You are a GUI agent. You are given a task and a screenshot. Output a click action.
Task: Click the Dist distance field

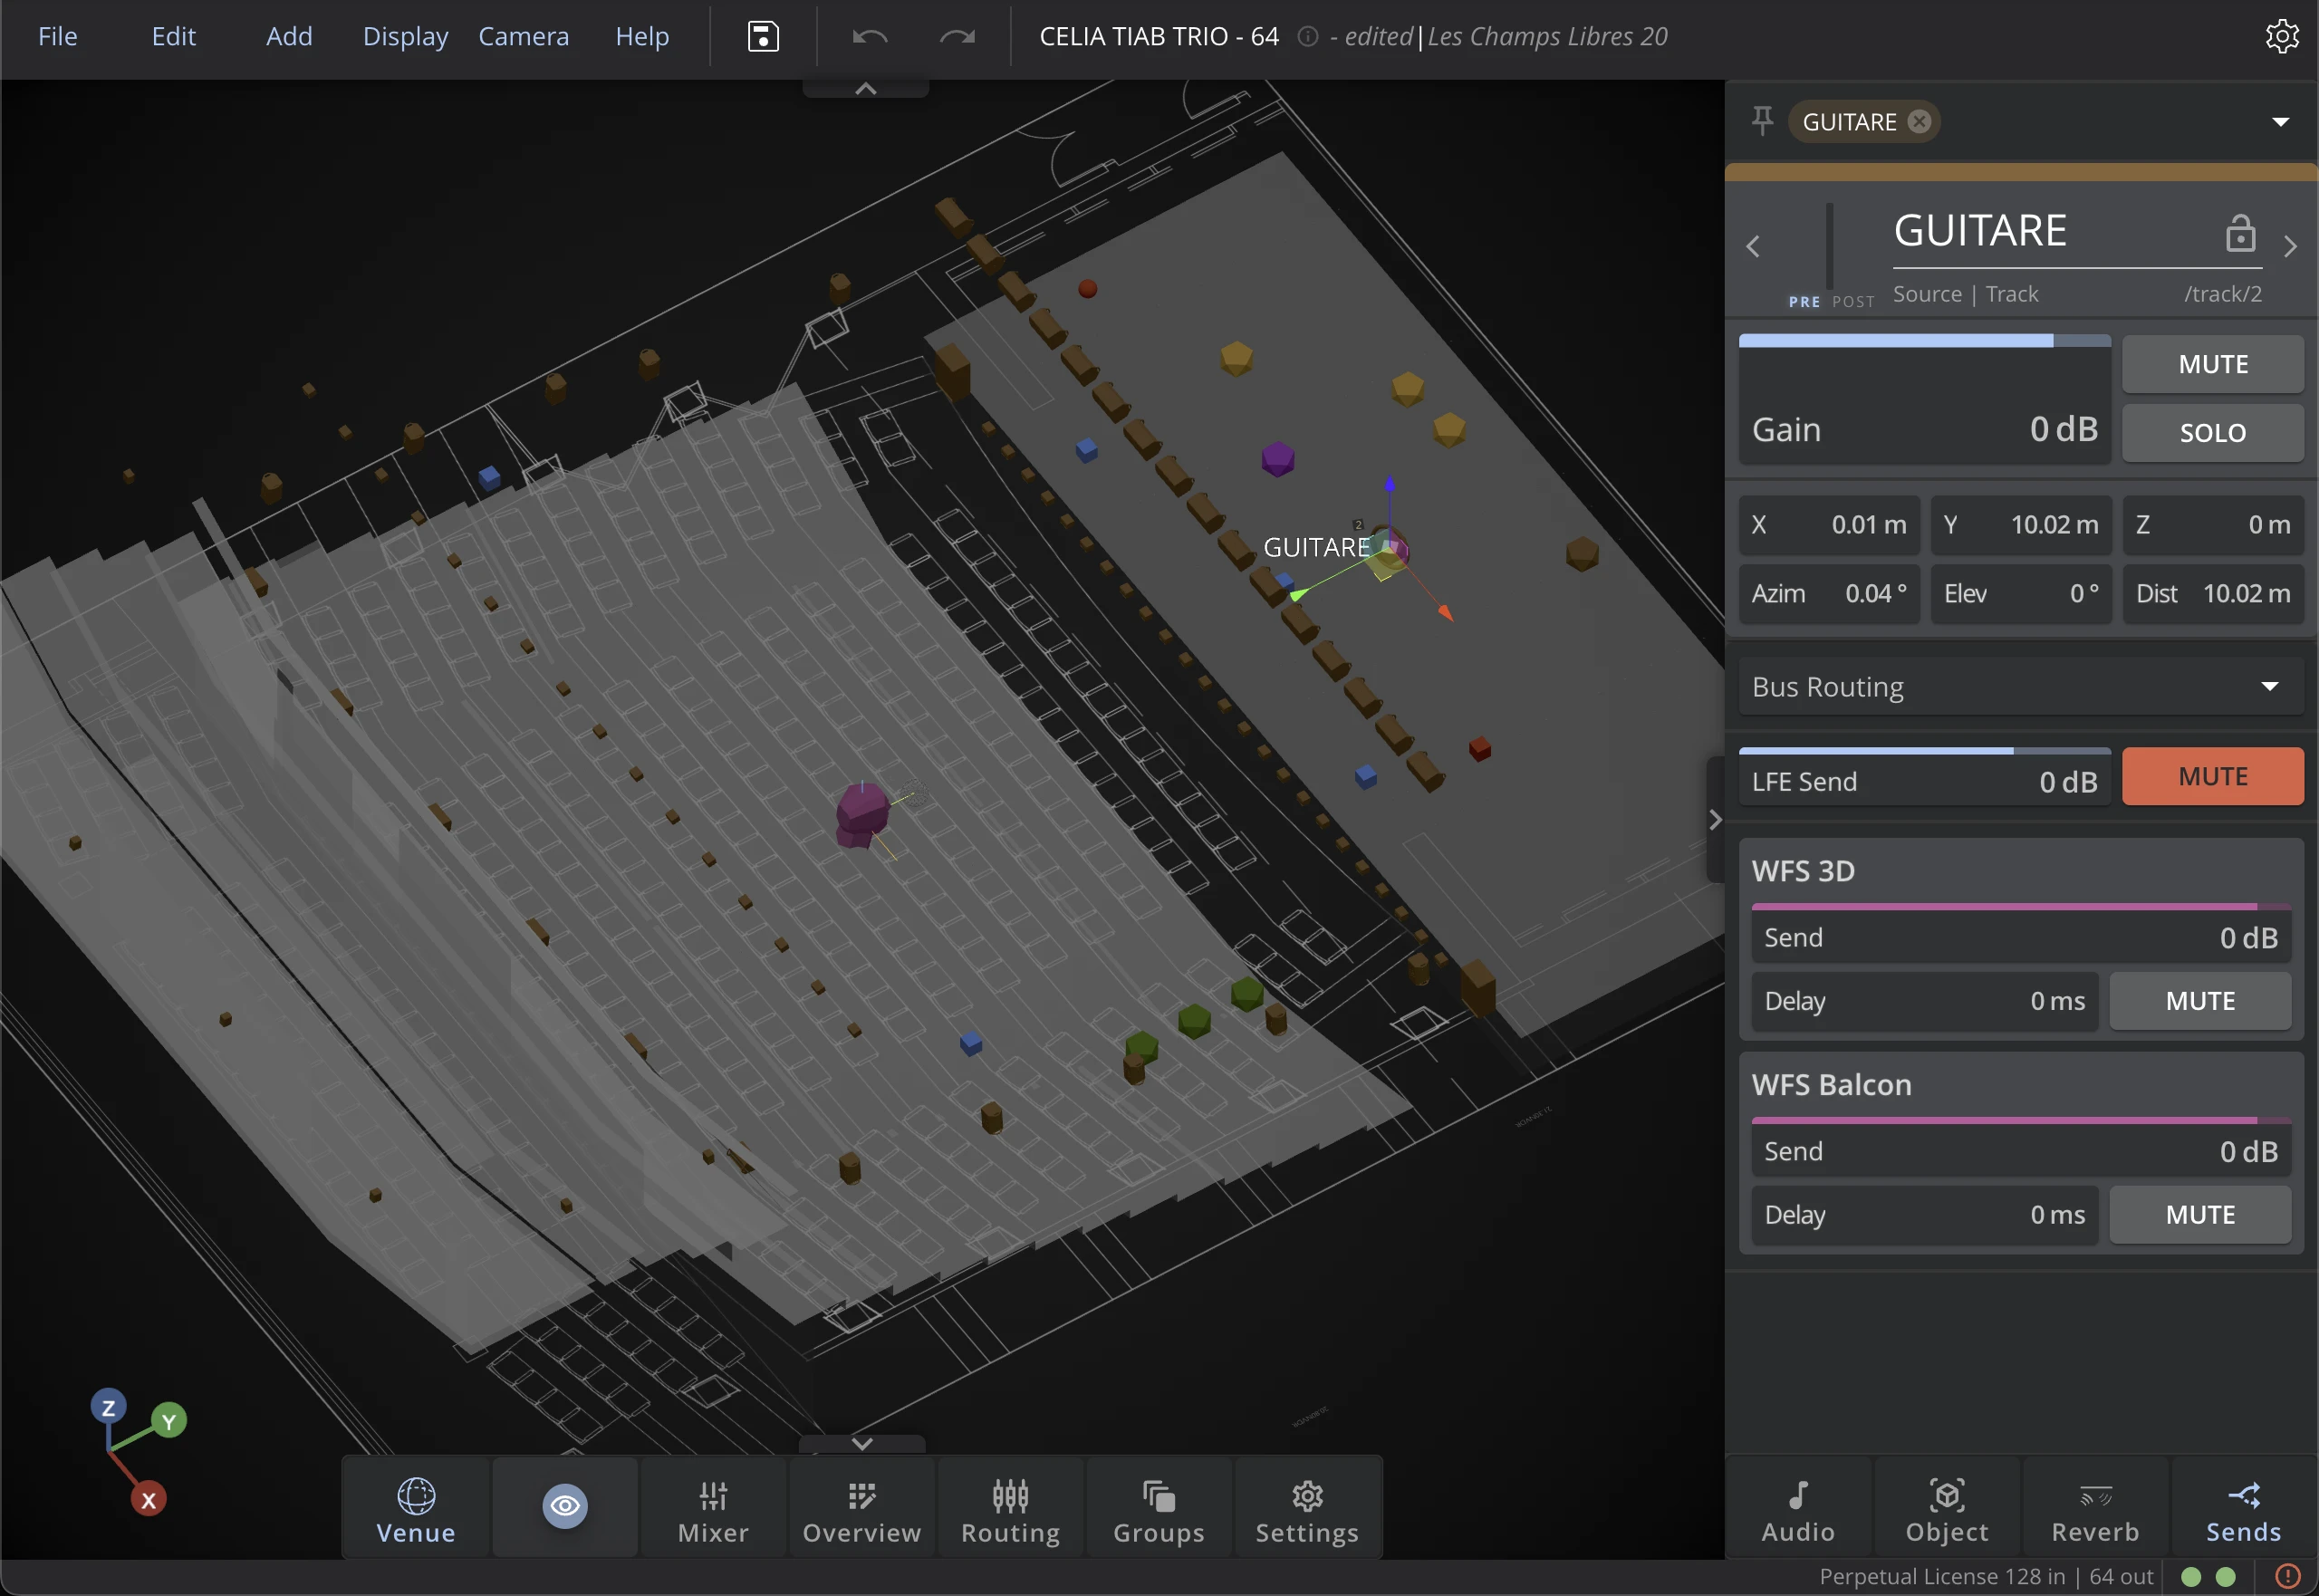click(x=2213, y=594)
